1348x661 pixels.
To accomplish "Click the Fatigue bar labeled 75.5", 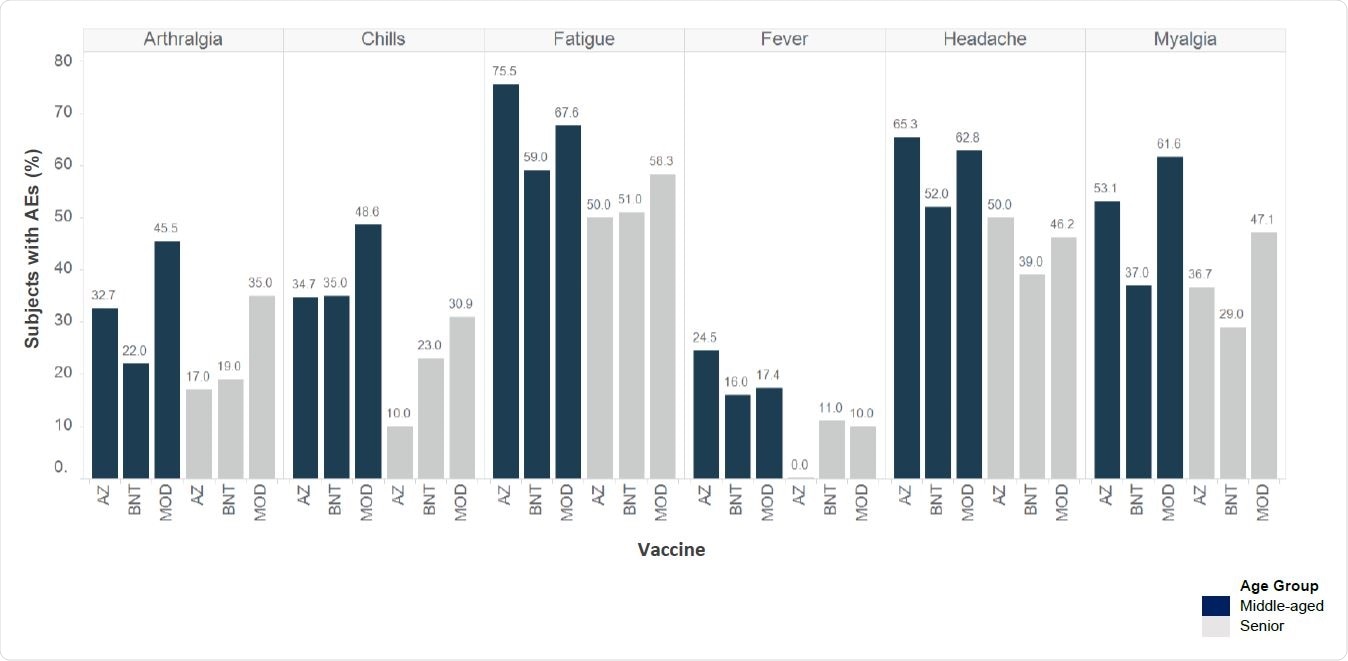I will (x=506, y=281).
